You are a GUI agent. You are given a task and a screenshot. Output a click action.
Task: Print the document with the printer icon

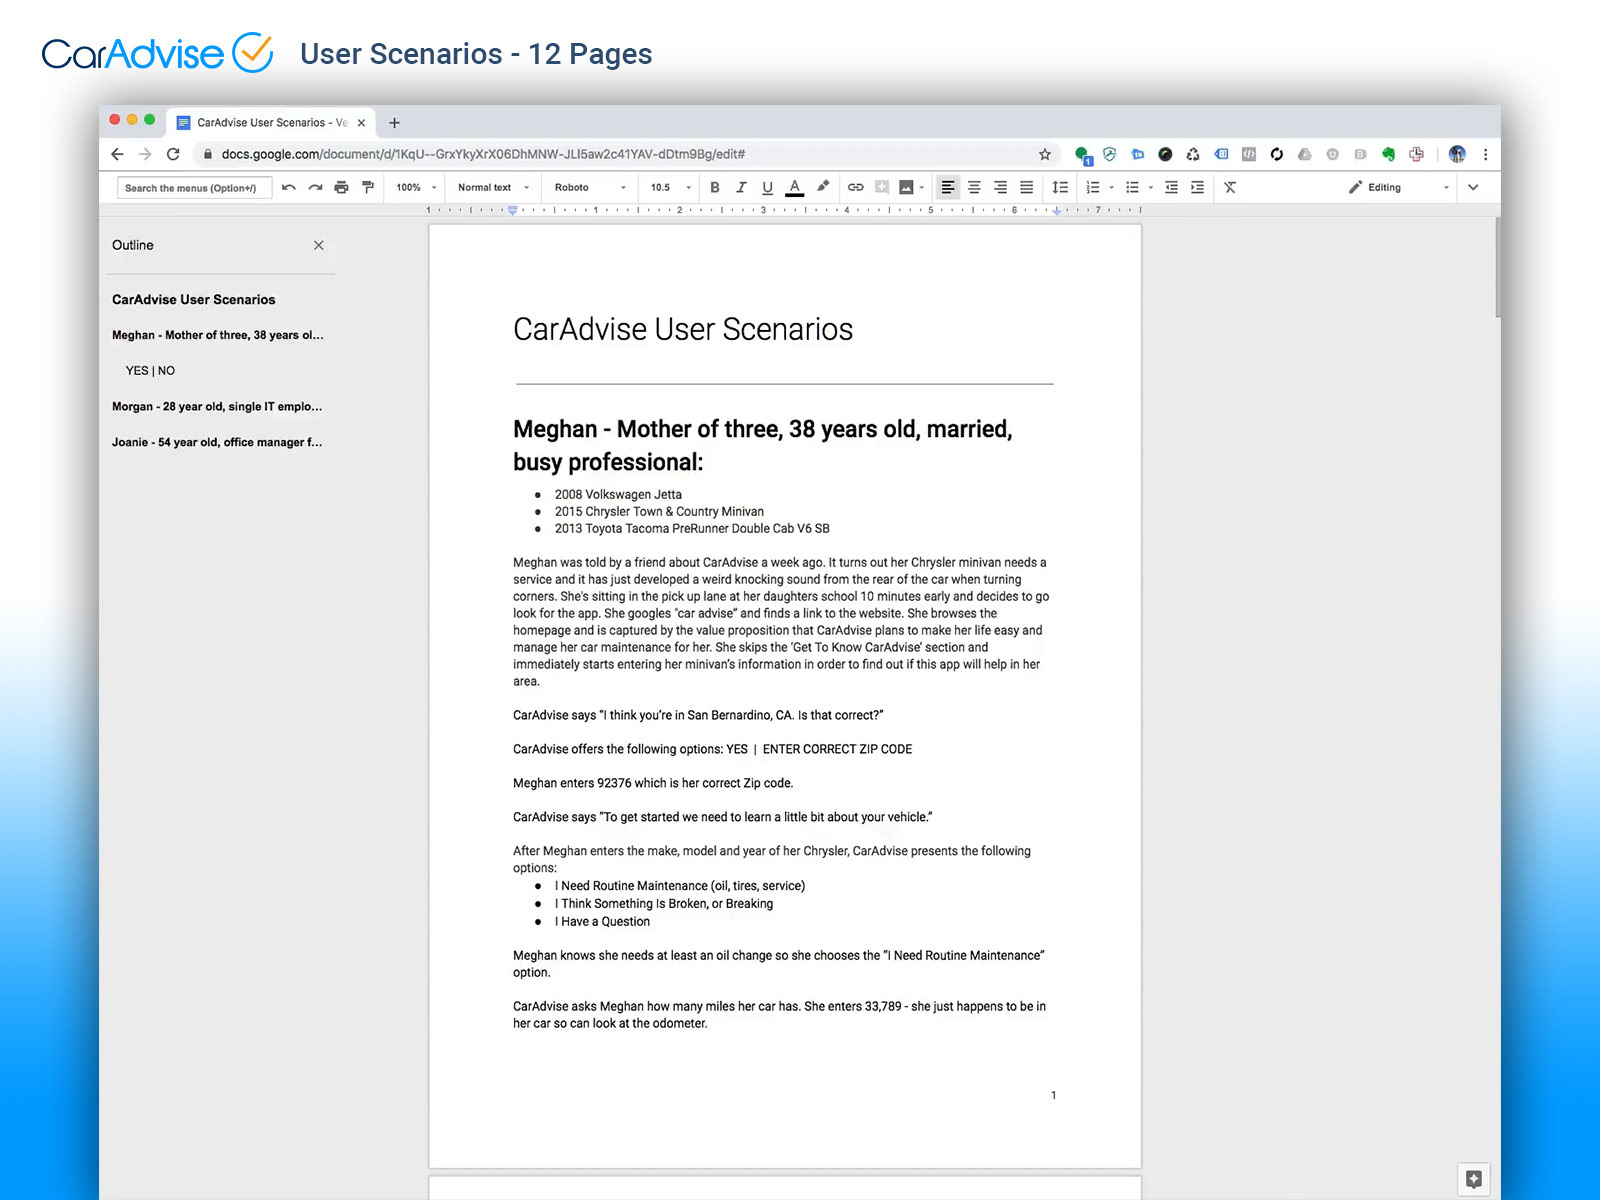click(341, 187)
